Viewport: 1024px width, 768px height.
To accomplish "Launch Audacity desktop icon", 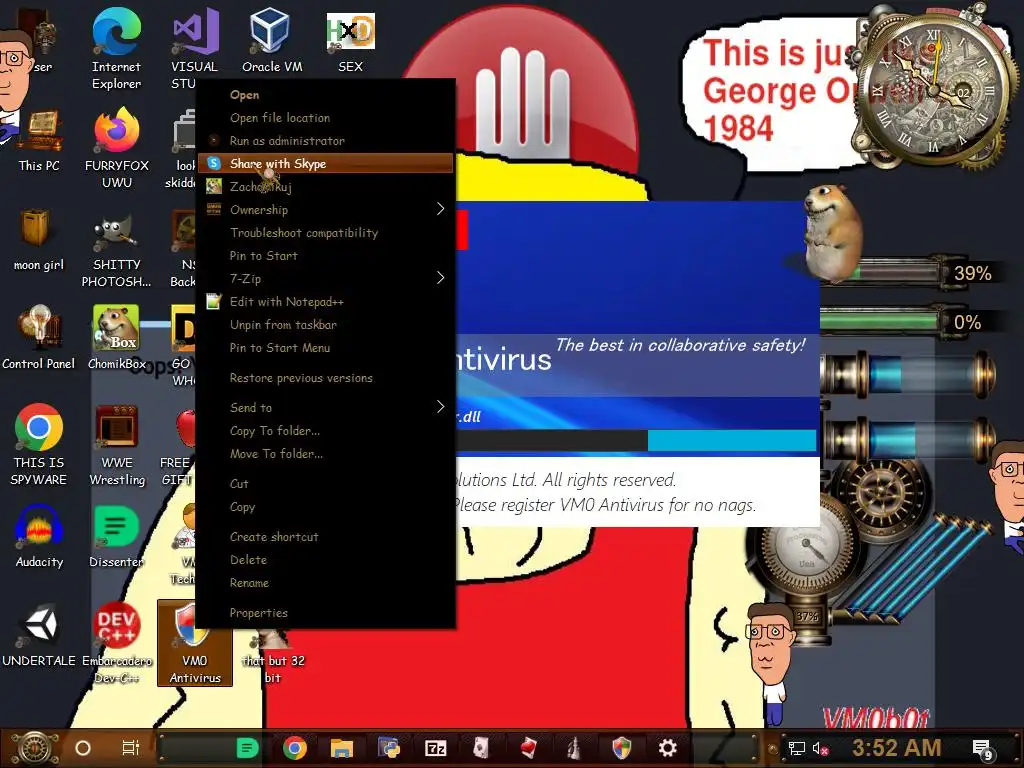I will tap(39, 537).
